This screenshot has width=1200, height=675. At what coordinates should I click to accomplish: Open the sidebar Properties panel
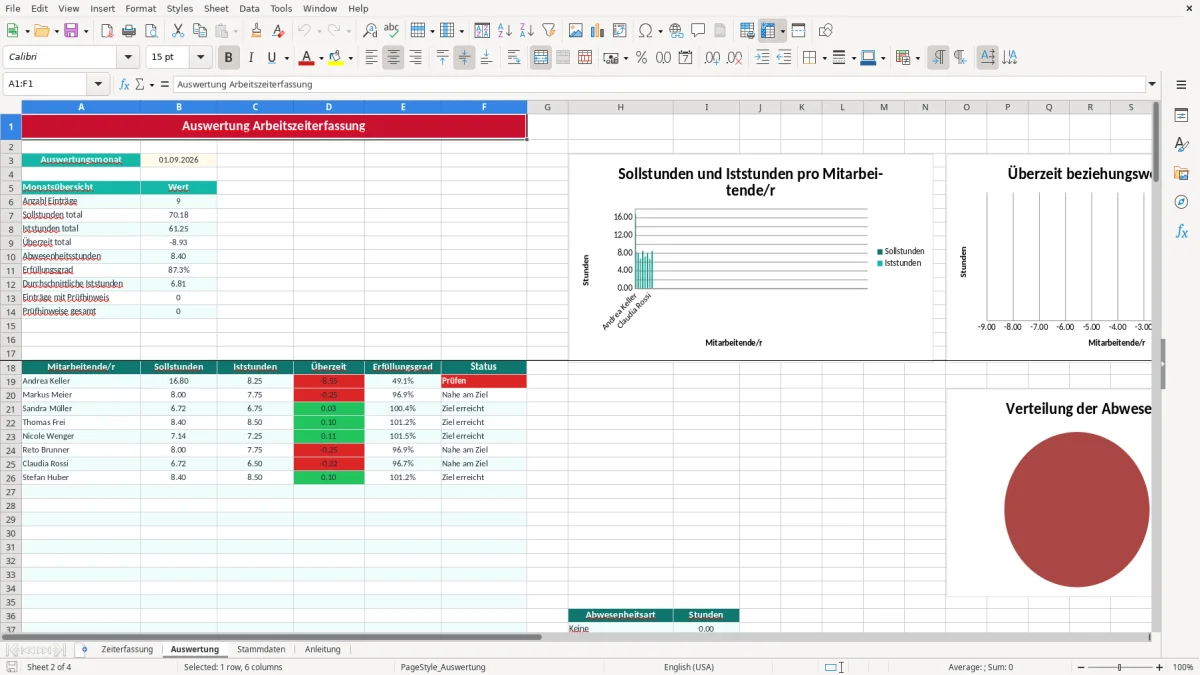(x=1181, y=116)
